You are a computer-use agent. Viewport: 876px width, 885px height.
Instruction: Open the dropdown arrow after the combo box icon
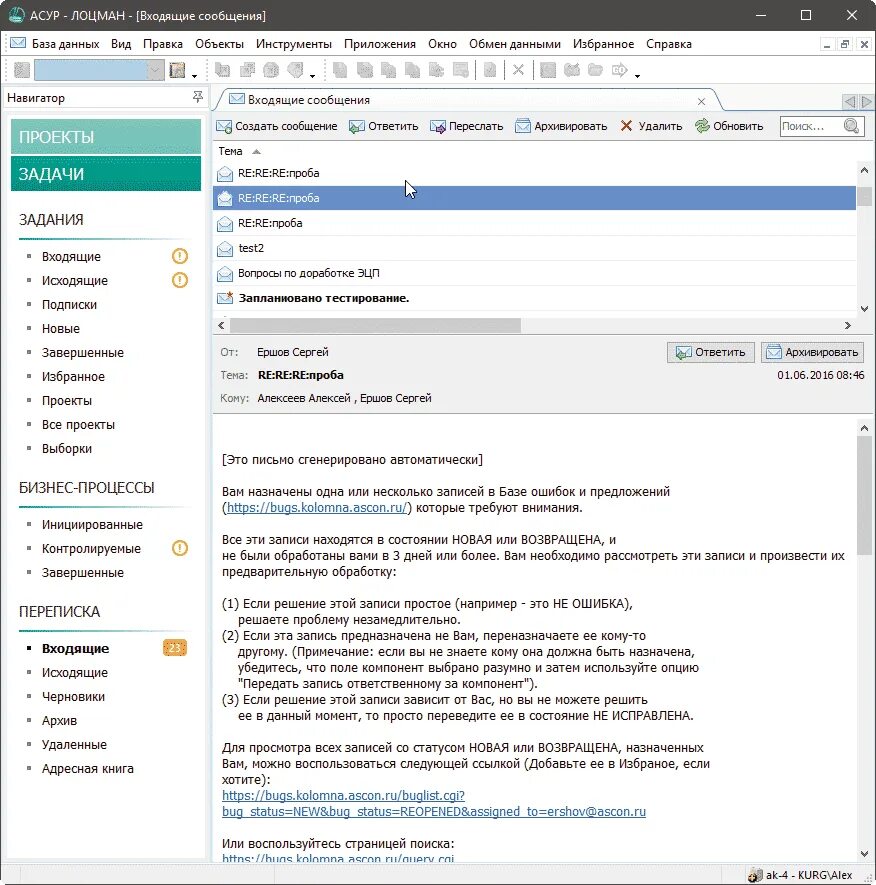coord(194,75)
